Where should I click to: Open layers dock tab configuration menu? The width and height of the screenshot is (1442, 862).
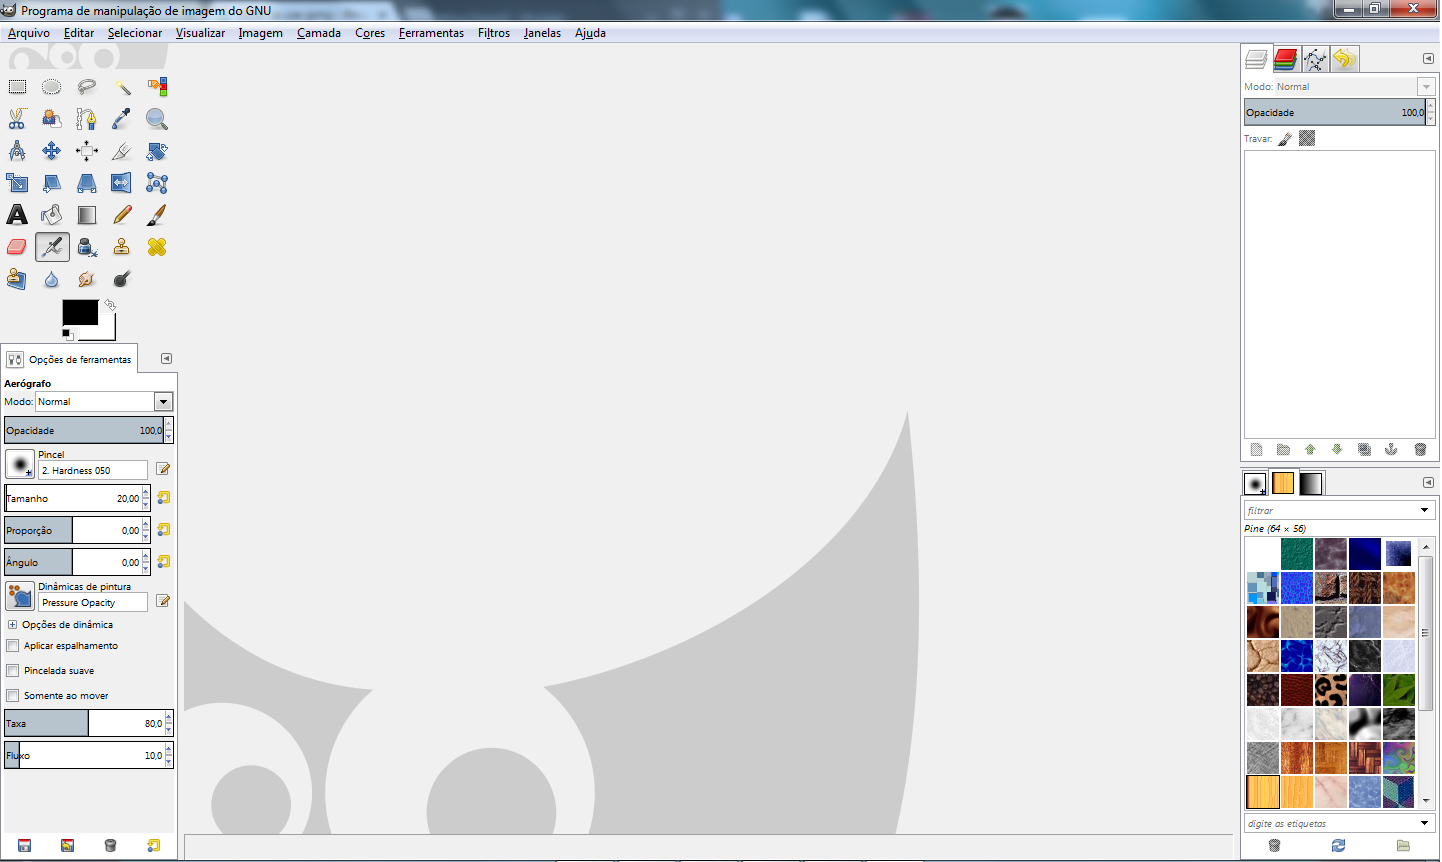pyautogui.click(x=1428, y=59)
